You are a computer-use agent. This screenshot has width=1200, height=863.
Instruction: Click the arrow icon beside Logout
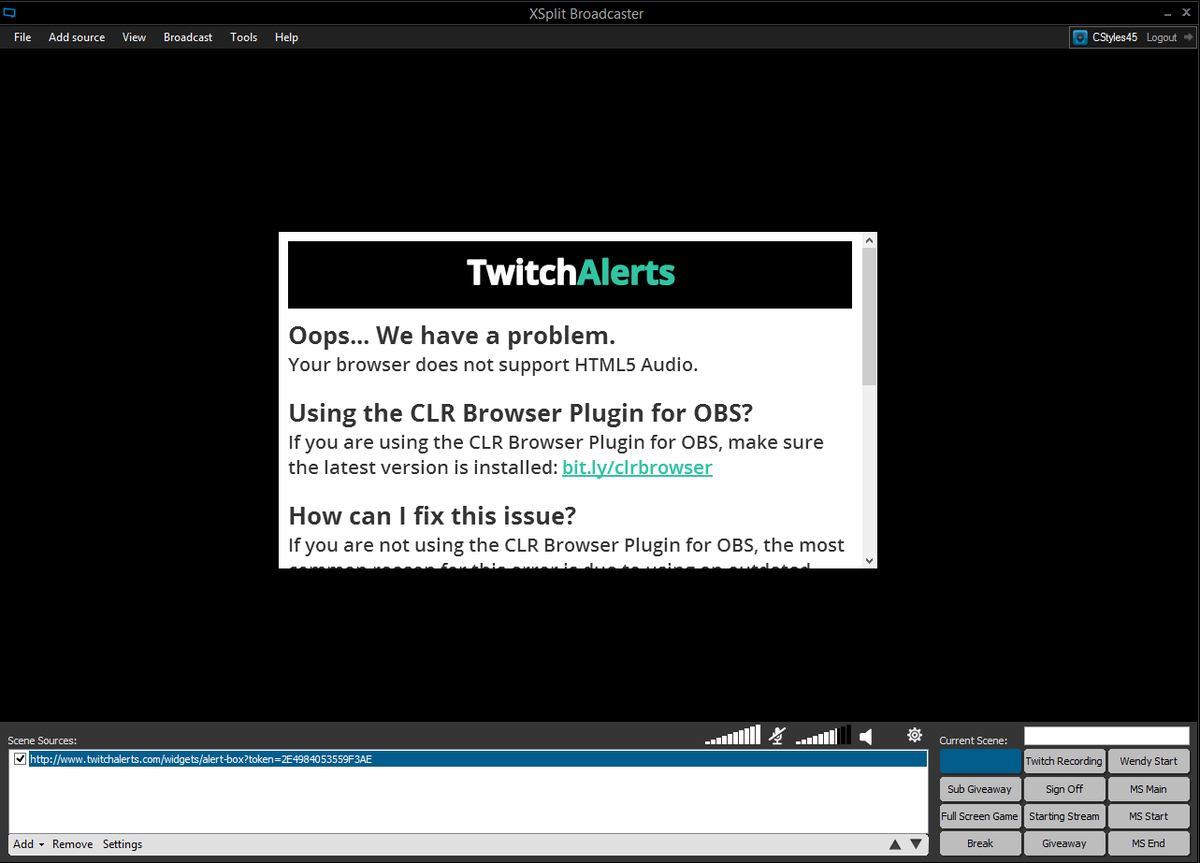[1187, 37]
